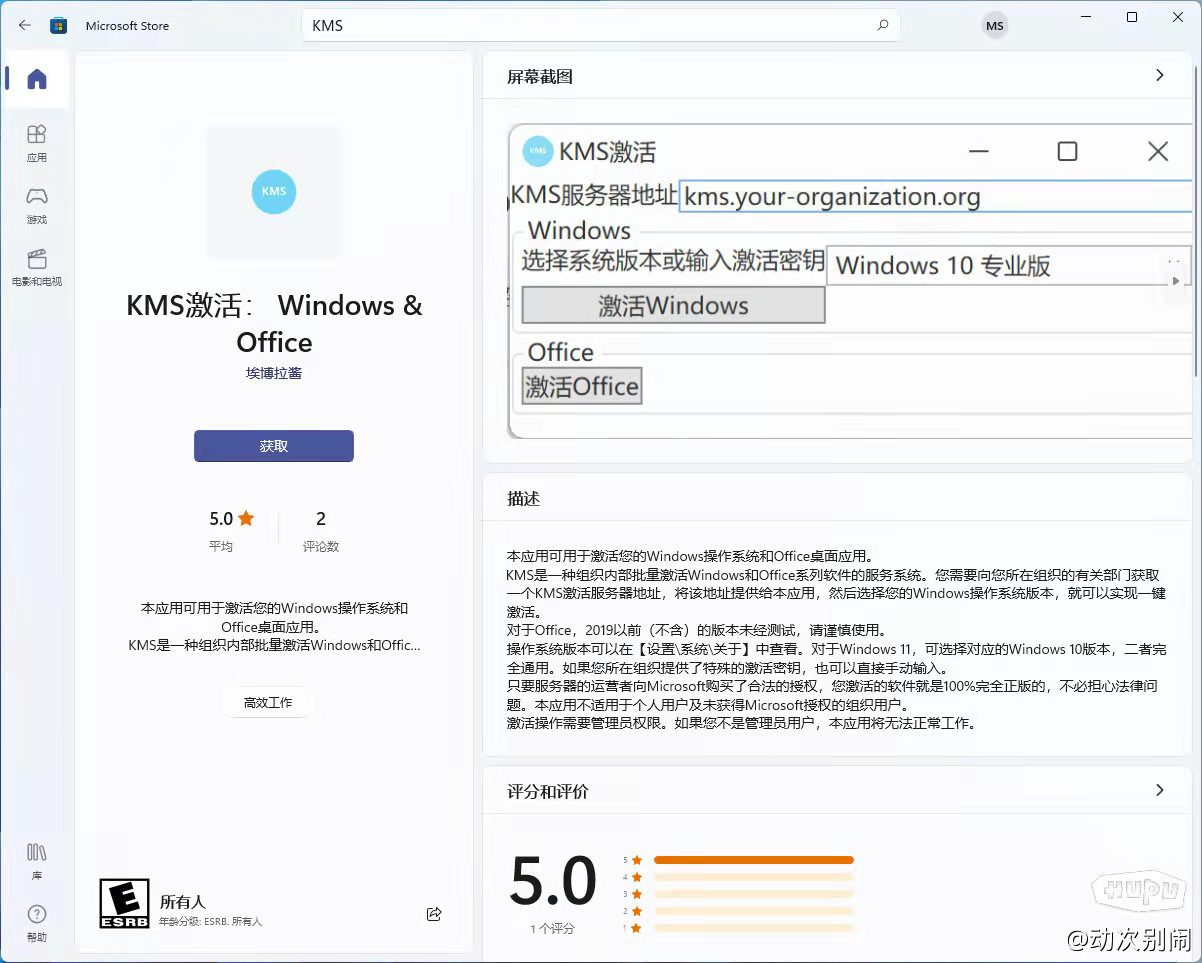This screenshot has width=1202, height=963.
Task: Minimize the Microsoft Store window
Action: tap(1086, 17)
